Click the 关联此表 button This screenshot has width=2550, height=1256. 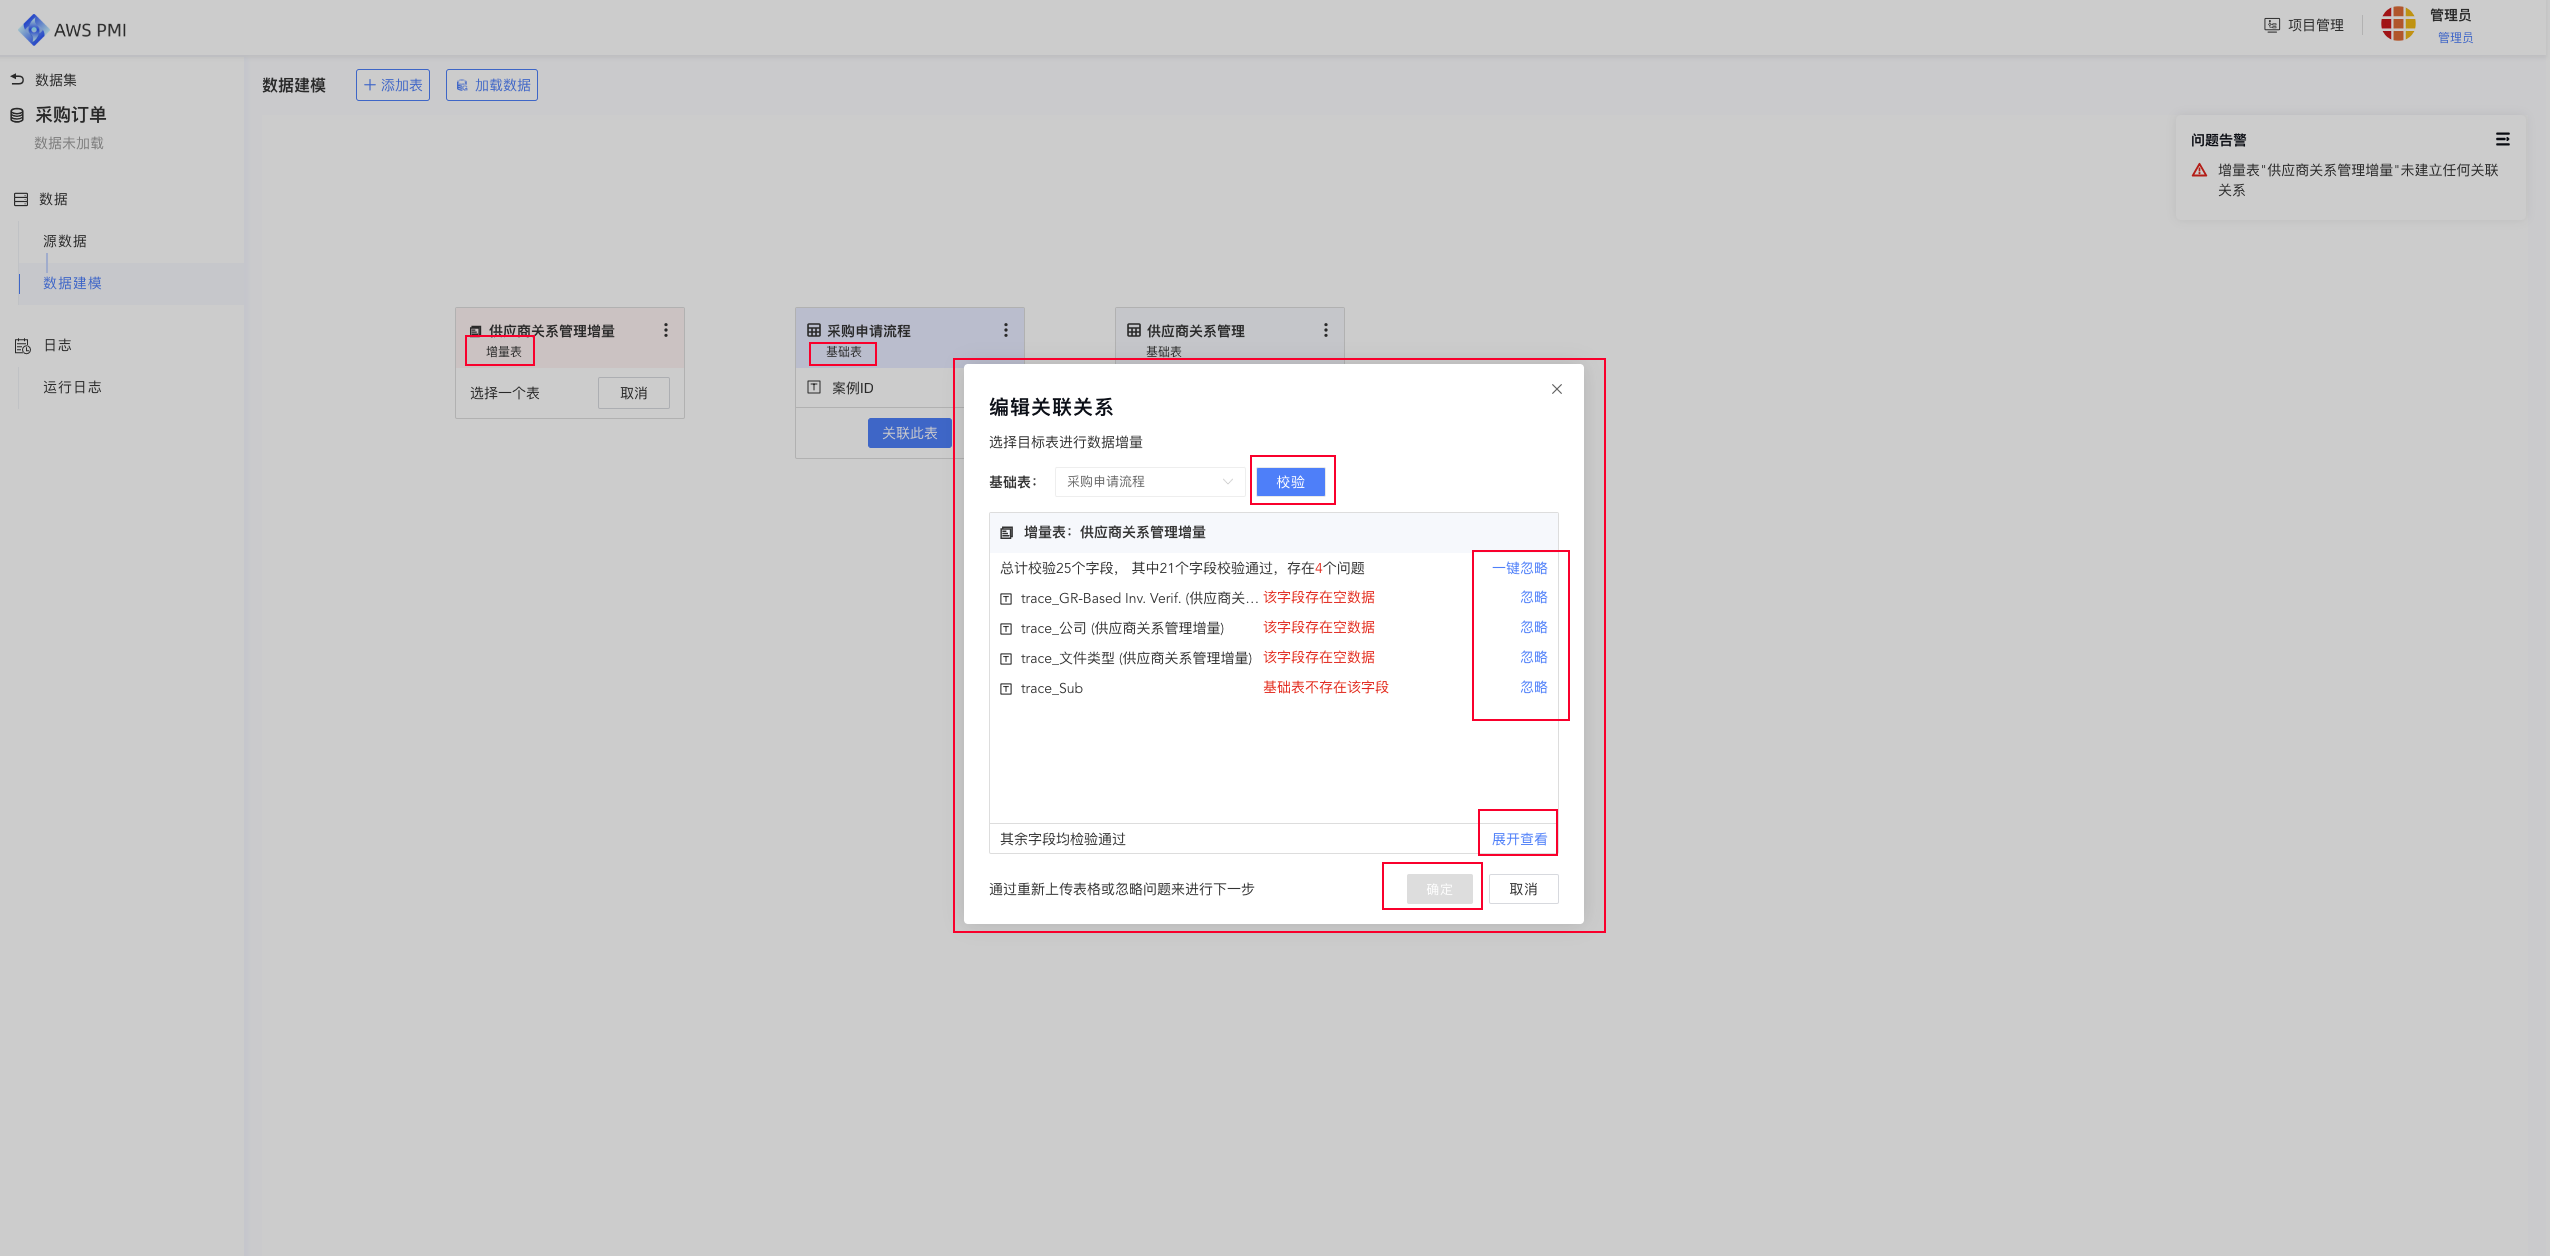(x=910, y=433)
